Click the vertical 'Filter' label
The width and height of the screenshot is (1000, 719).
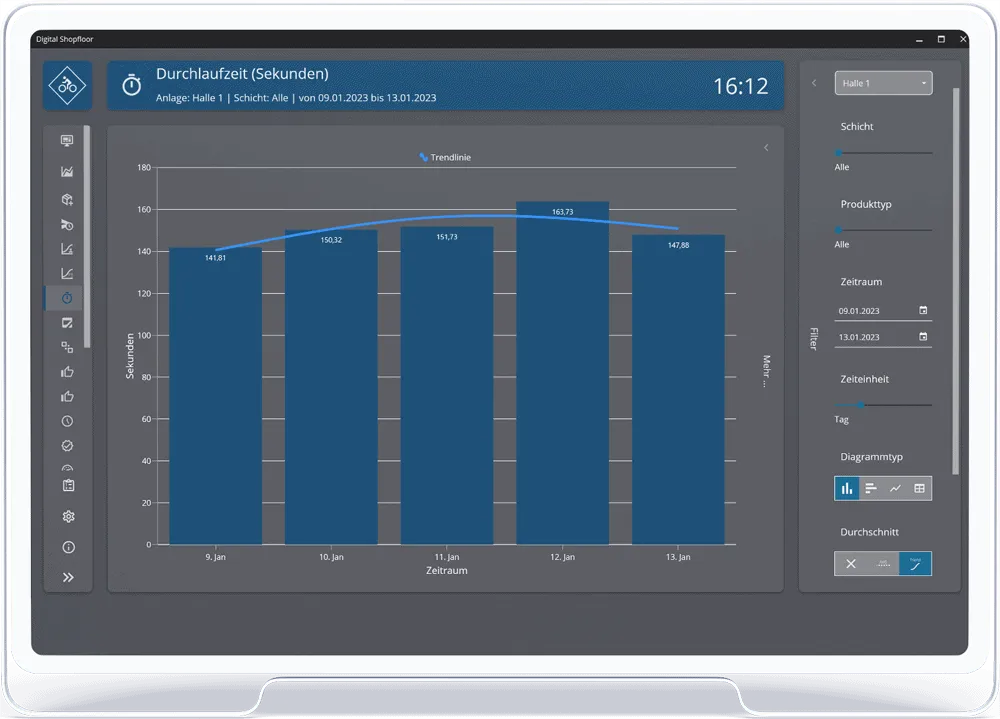[814, 338]
